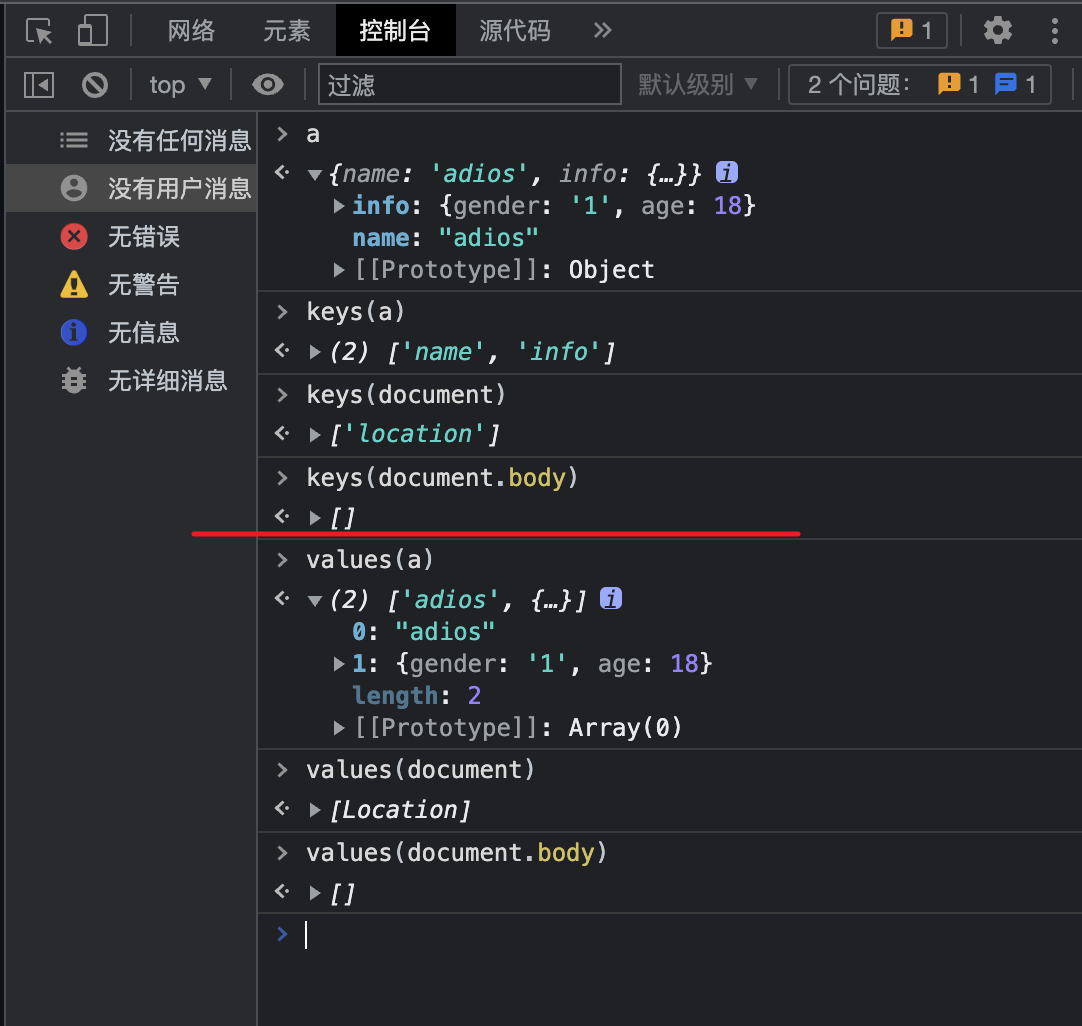This screenshot has width=1082, height=1026.
Task: Toggle the live expression eye icon
Action: click(x=268, y=85)
